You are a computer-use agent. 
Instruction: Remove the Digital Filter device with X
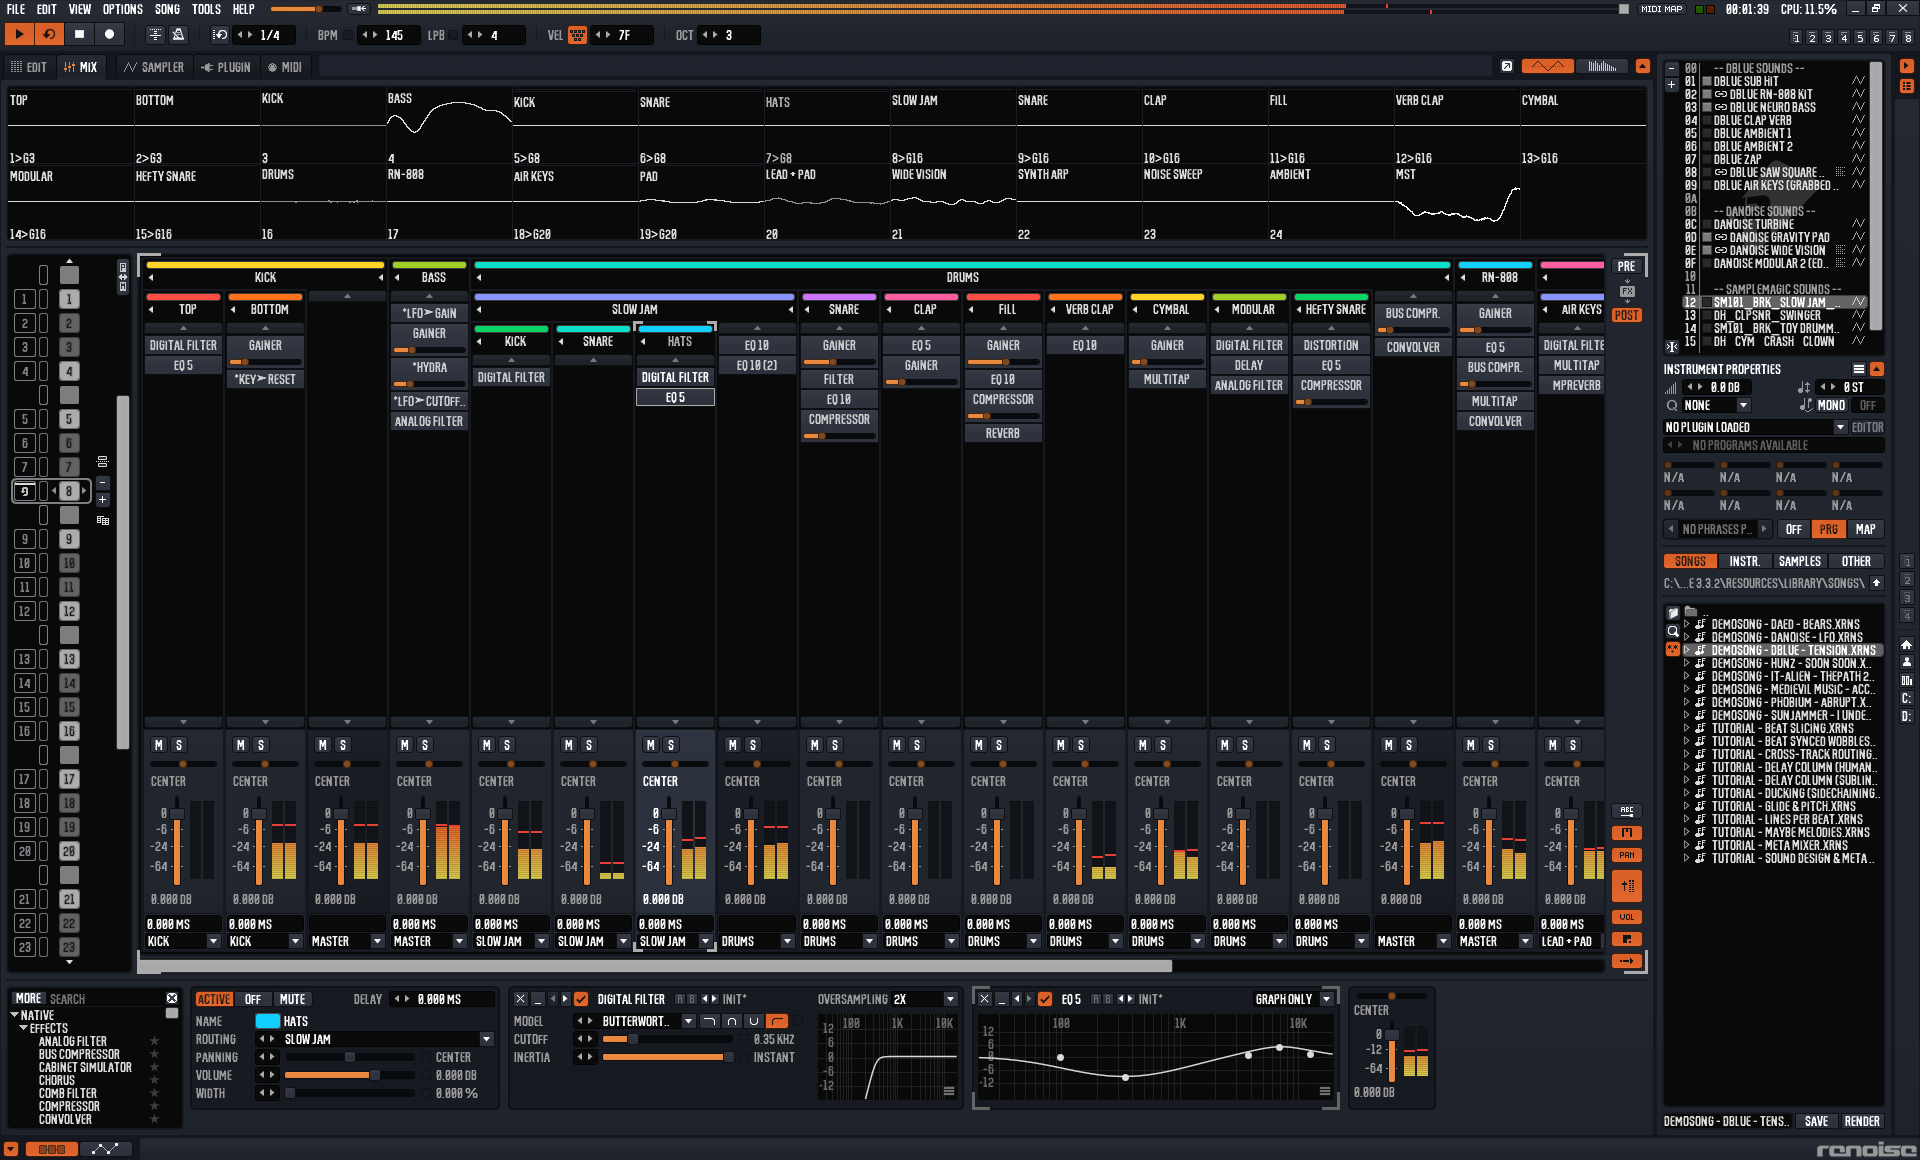[x=520, y=999]
